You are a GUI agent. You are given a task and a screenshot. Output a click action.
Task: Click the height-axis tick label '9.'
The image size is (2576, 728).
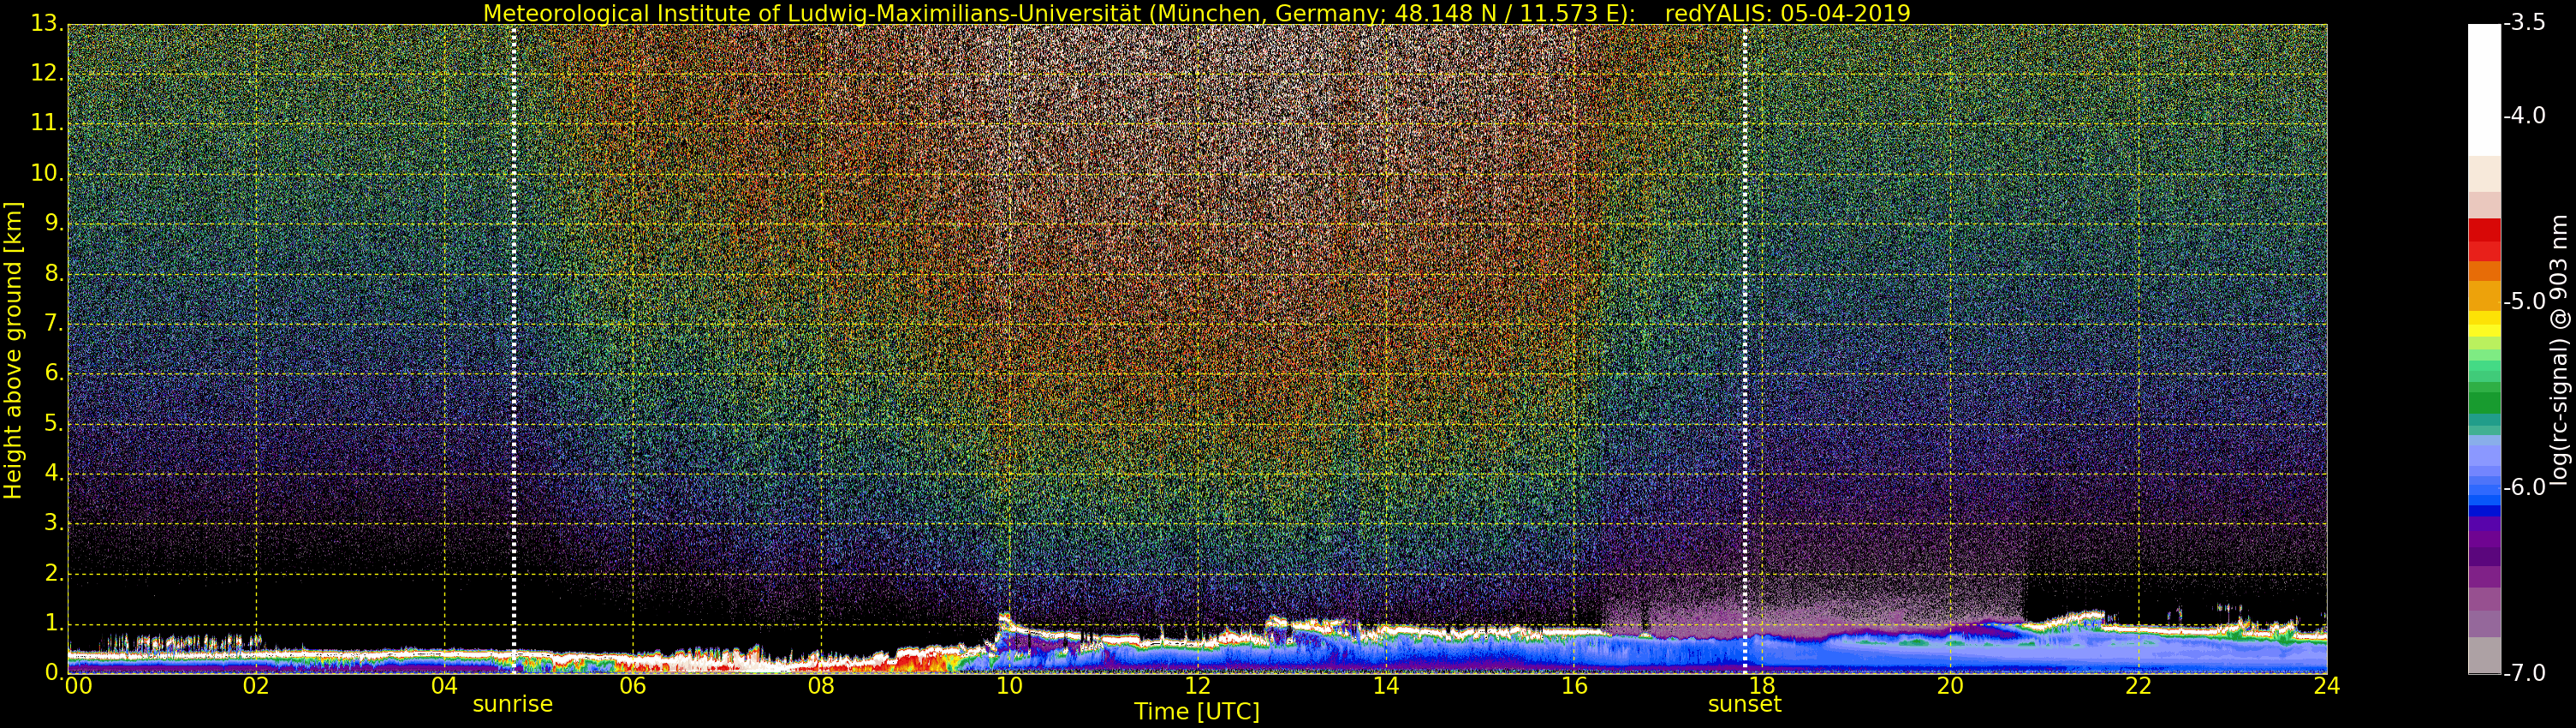[x=54, y=223]
